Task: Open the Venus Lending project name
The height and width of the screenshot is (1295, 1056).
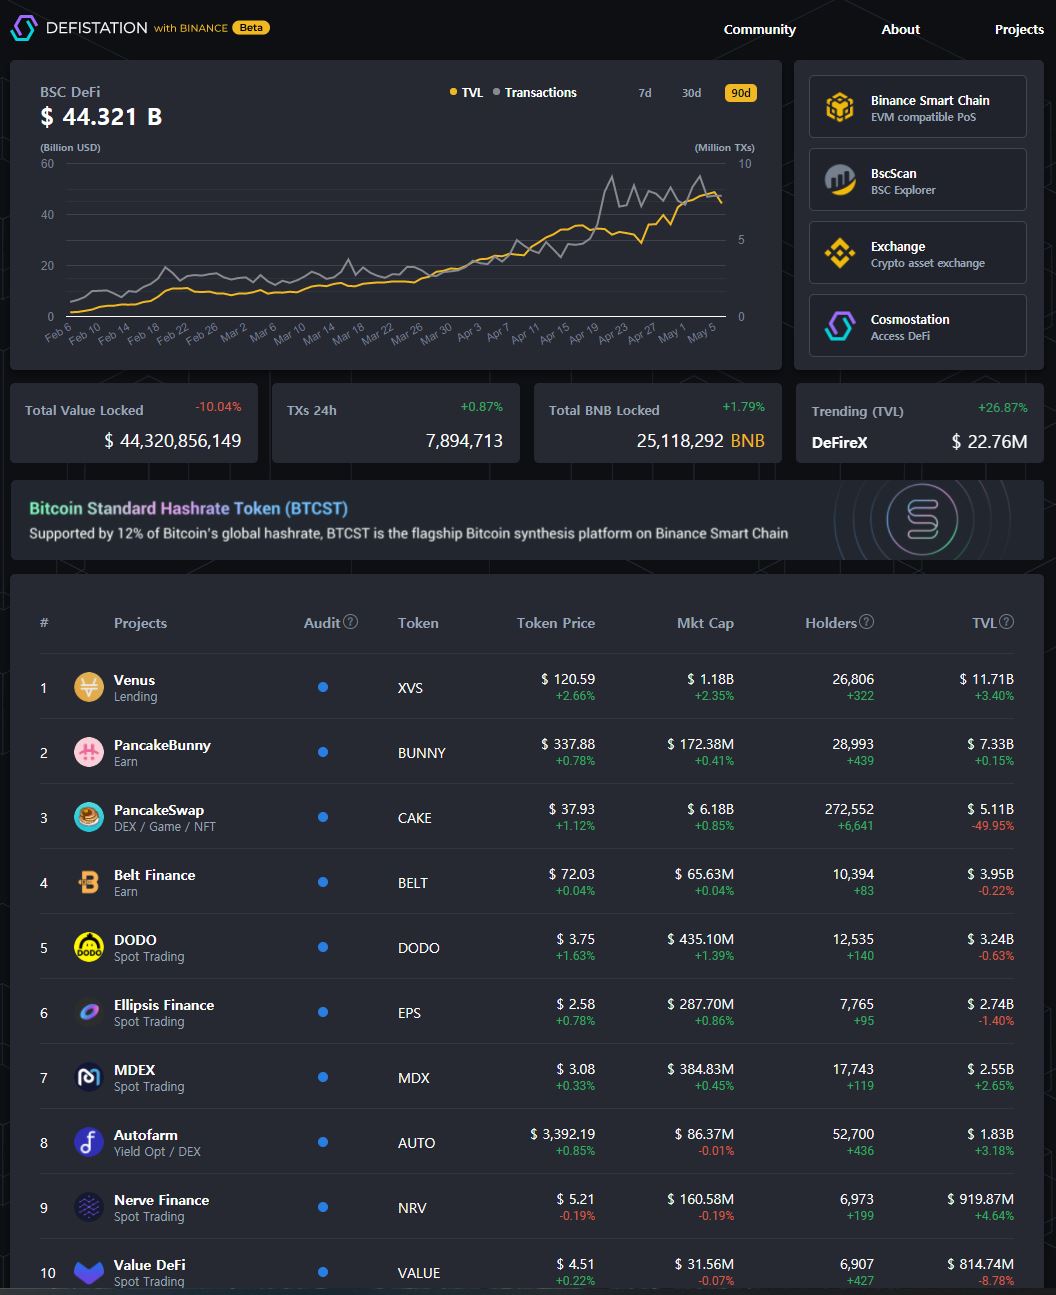Action: click(x=134, y=680)
